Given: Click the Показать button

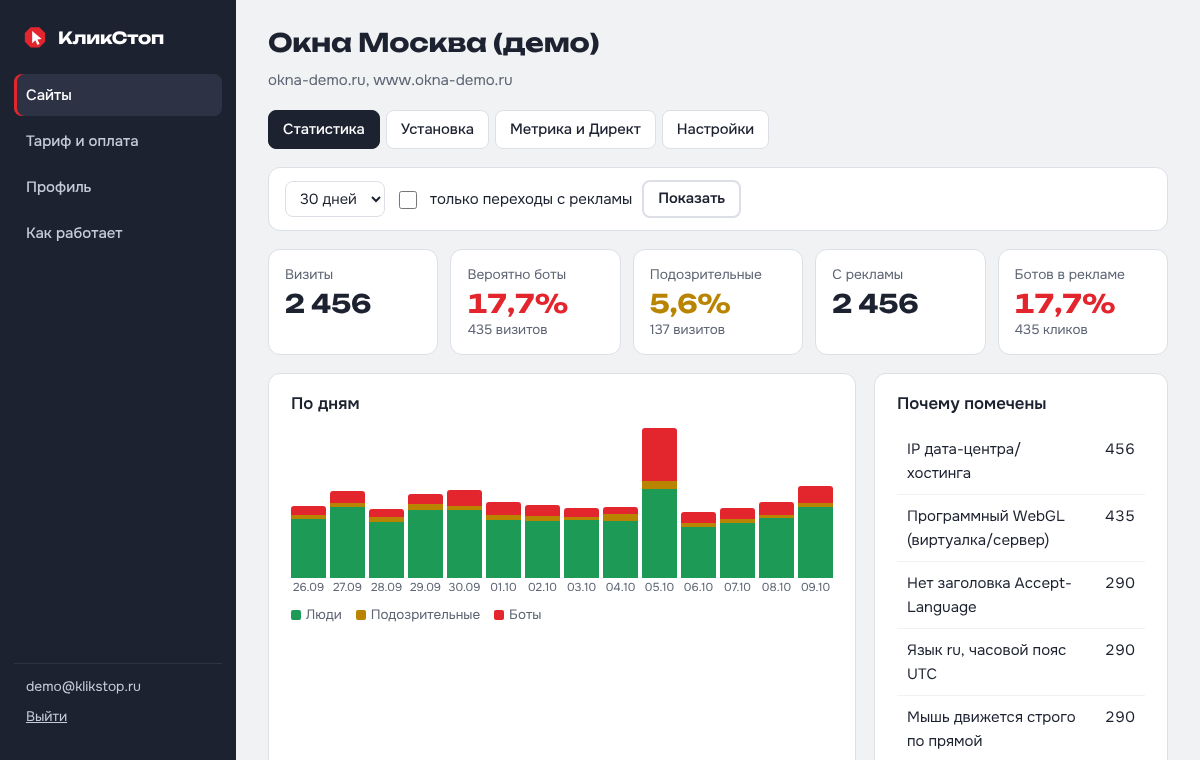Looking at the screenshot, I should click(691, 198).
